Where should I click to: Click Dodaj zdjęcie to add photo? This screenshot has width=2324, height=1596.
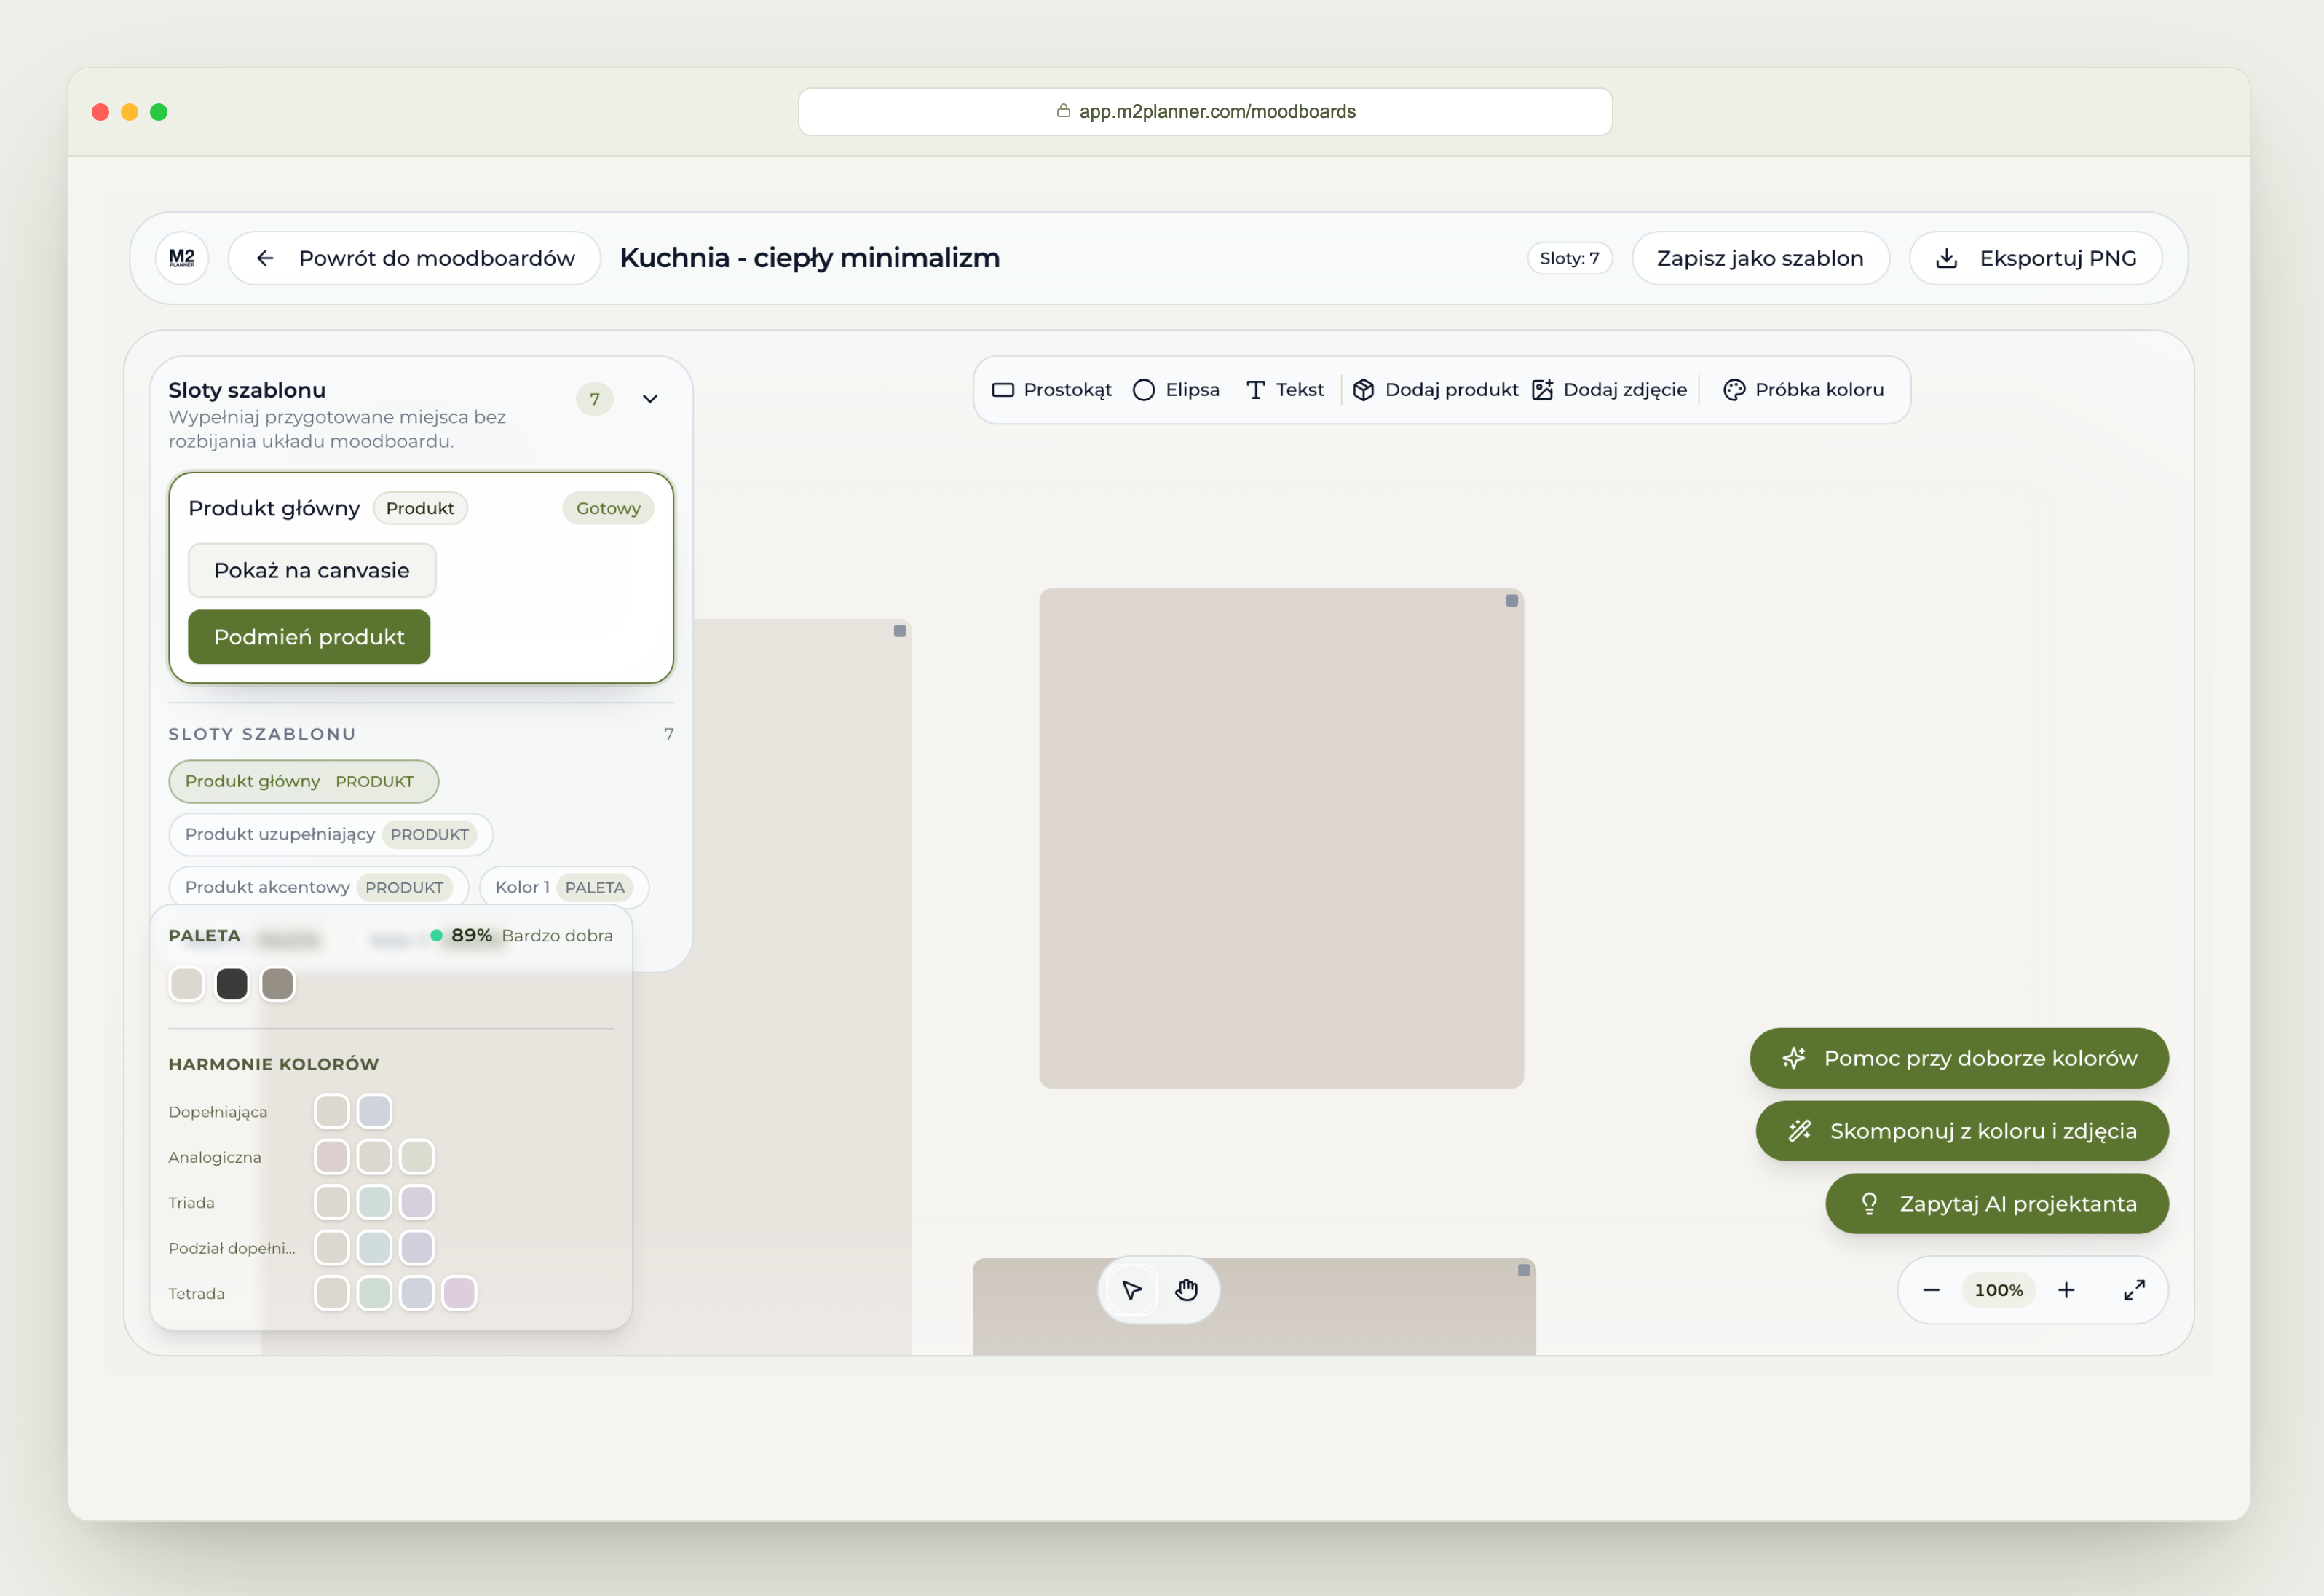pos(1609,390)
